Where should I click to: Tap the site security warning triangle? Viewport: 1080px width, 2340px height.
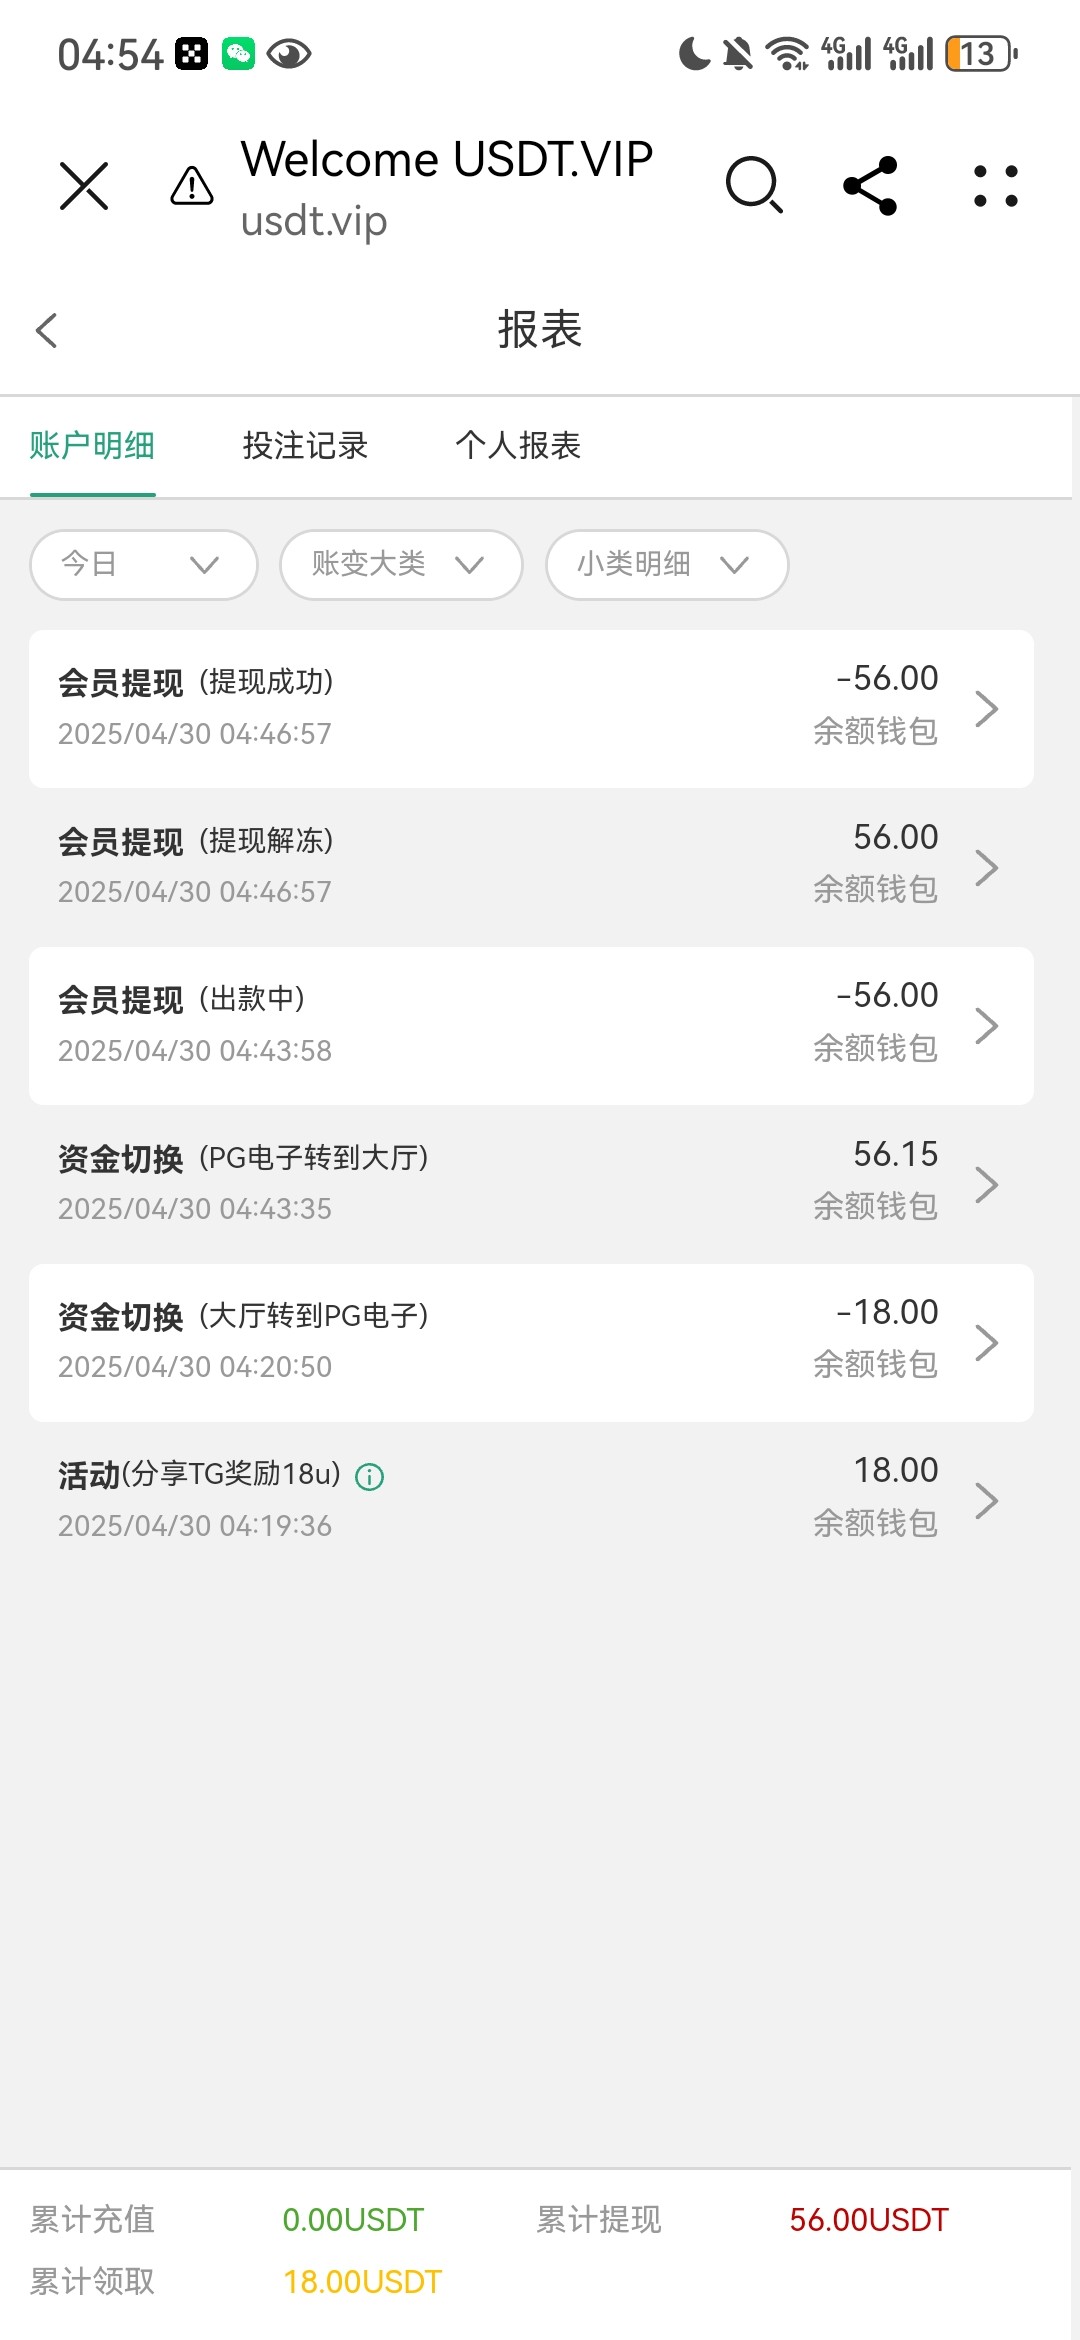click(x=192, y=186)
